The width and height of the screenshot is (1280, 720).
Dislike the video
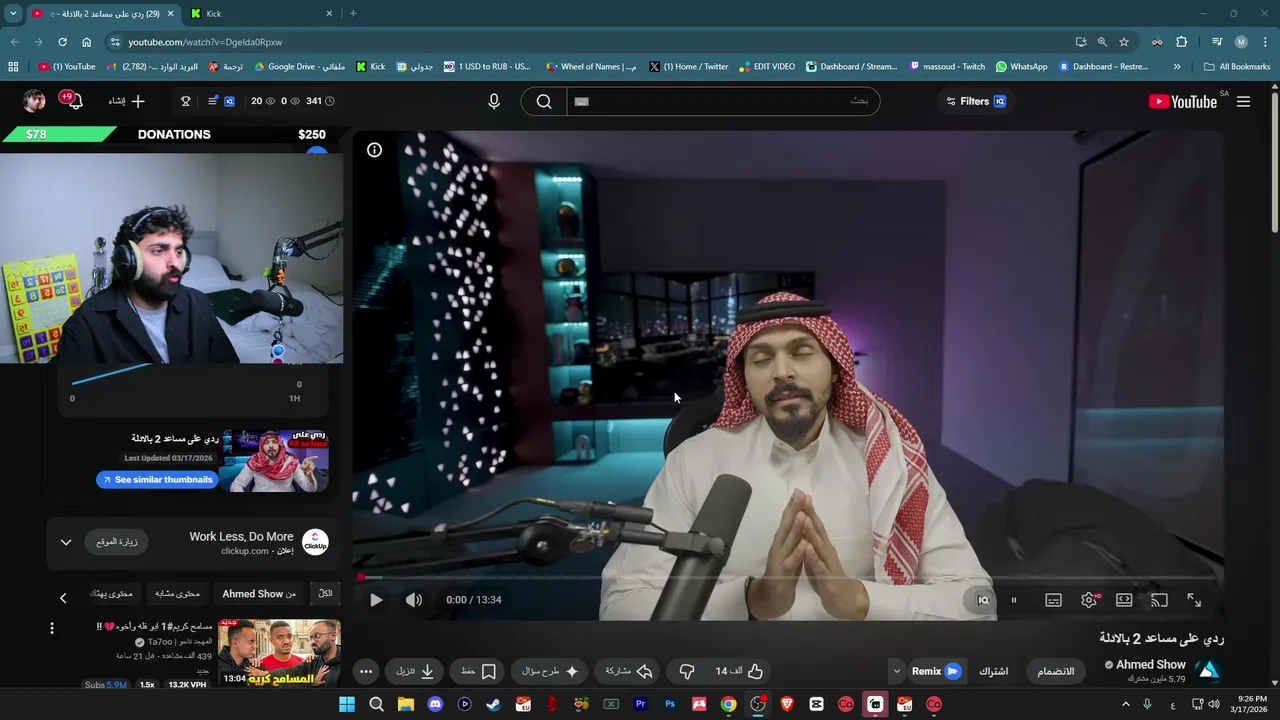(687, 671)
